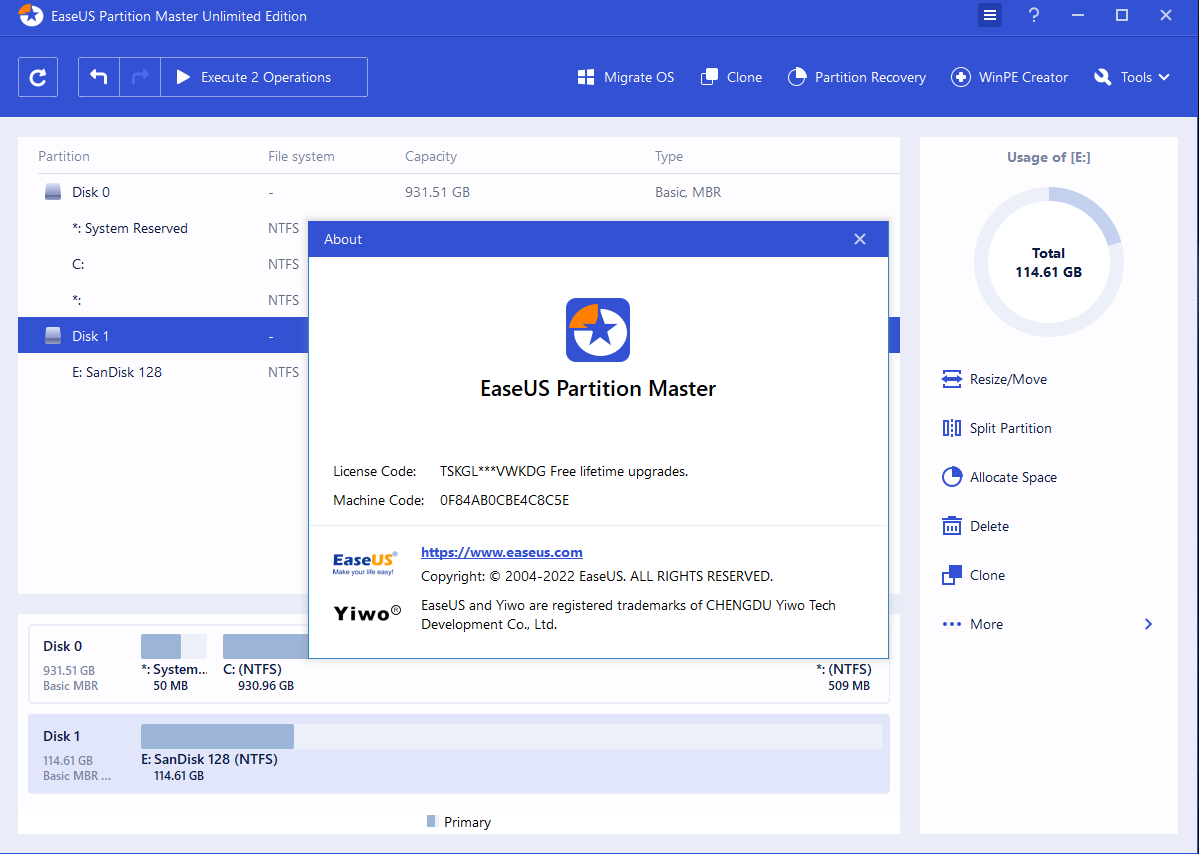This screenshot has width=1199, height=854.
Task: Choose Allocate Space action
Action: [x=999, y=477]
